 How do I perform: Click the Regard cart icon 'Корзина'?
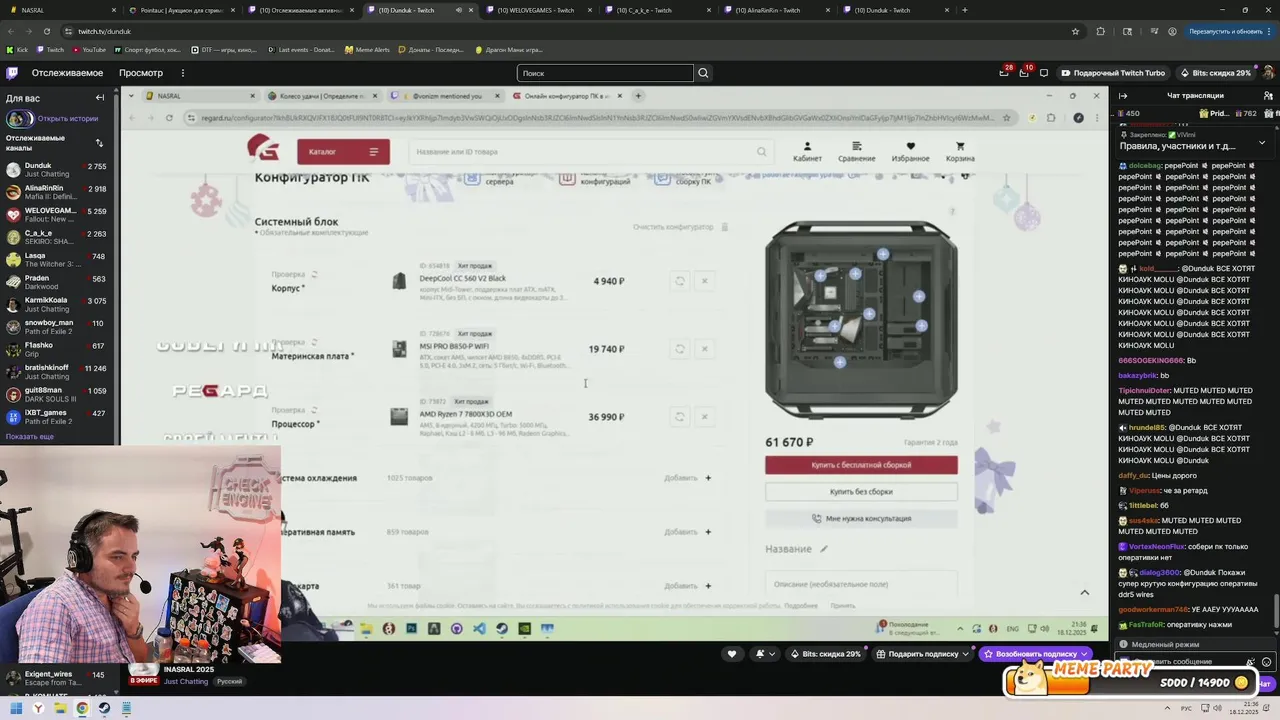click(960, 151)
